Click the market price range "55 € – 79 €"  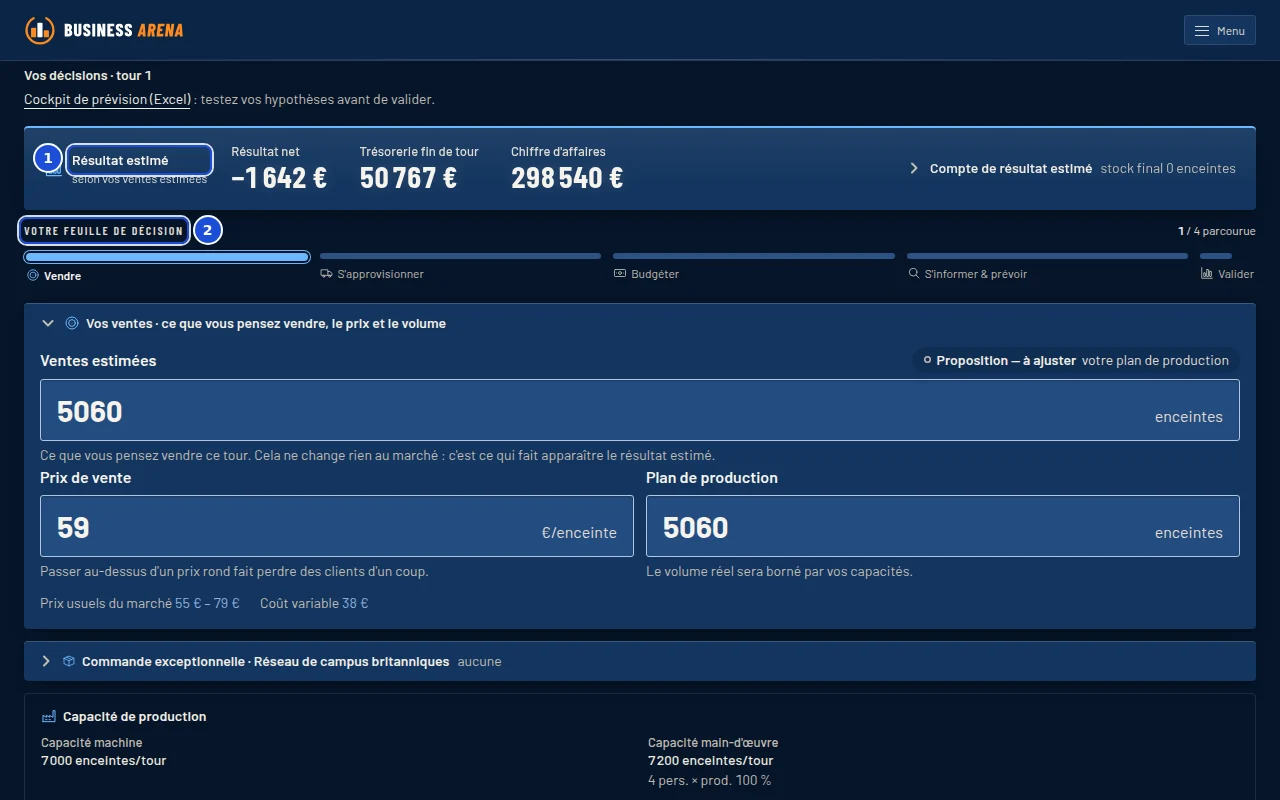[x=207, y=604]
